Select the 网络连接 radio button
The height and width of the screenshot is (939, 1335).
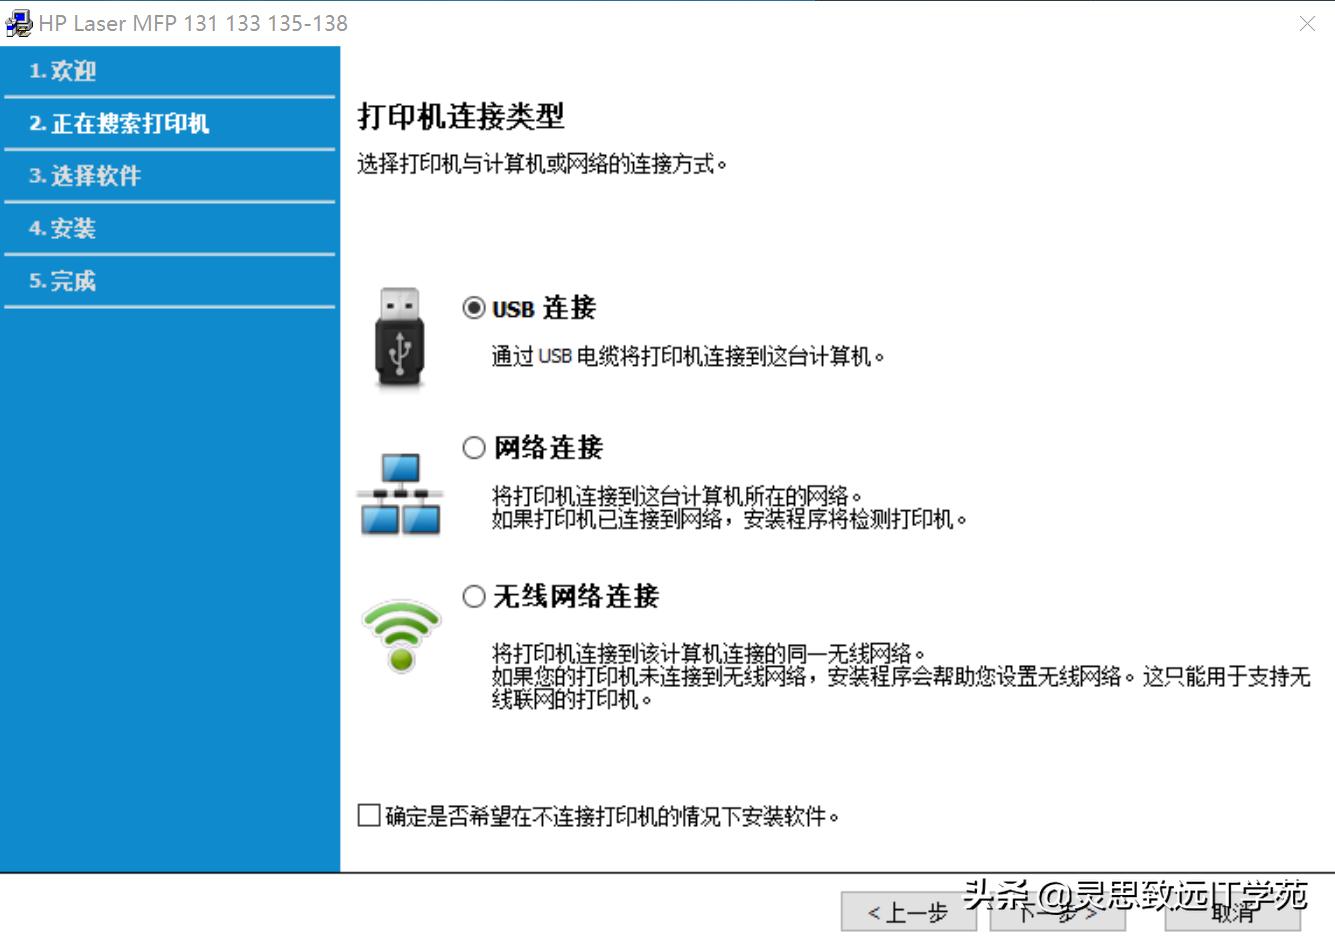473,448
